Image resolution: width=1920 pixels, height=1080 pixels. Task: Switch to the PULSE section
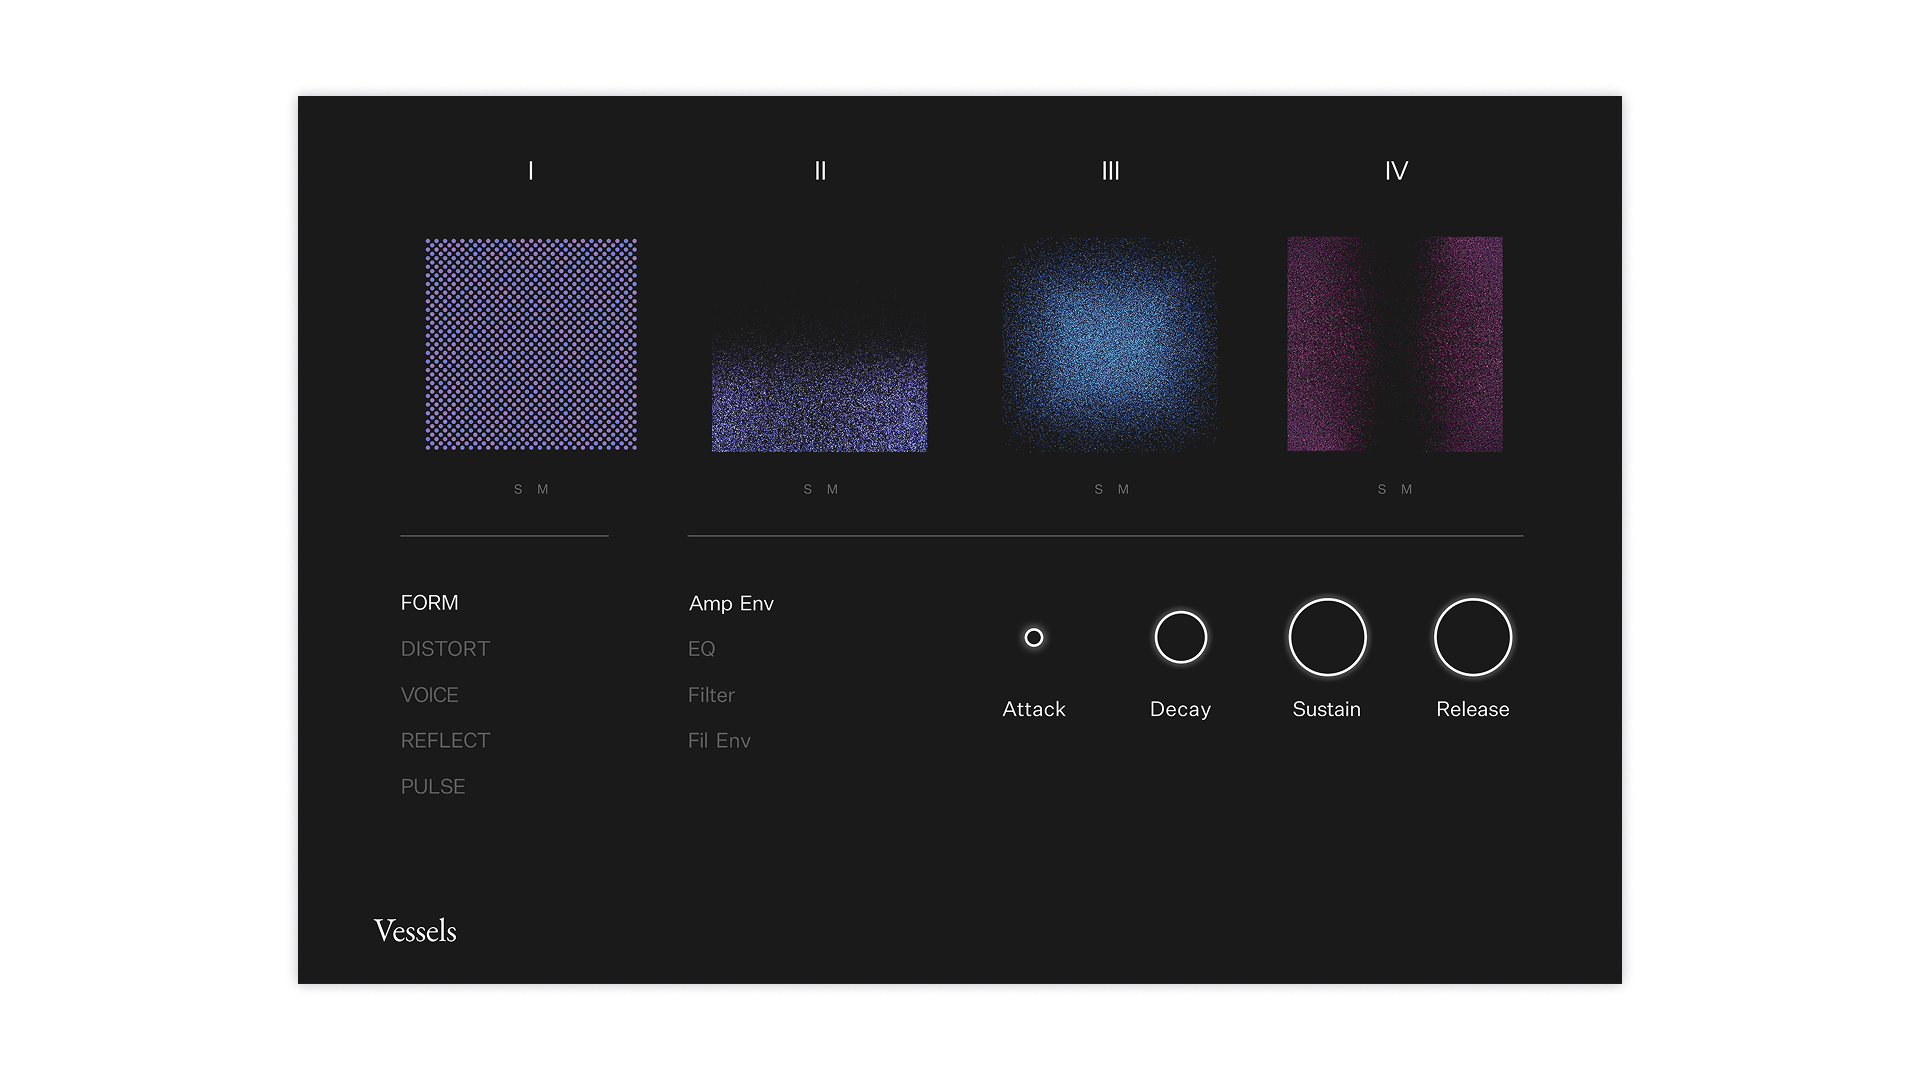pyautogui.click(x=433, y=787)
